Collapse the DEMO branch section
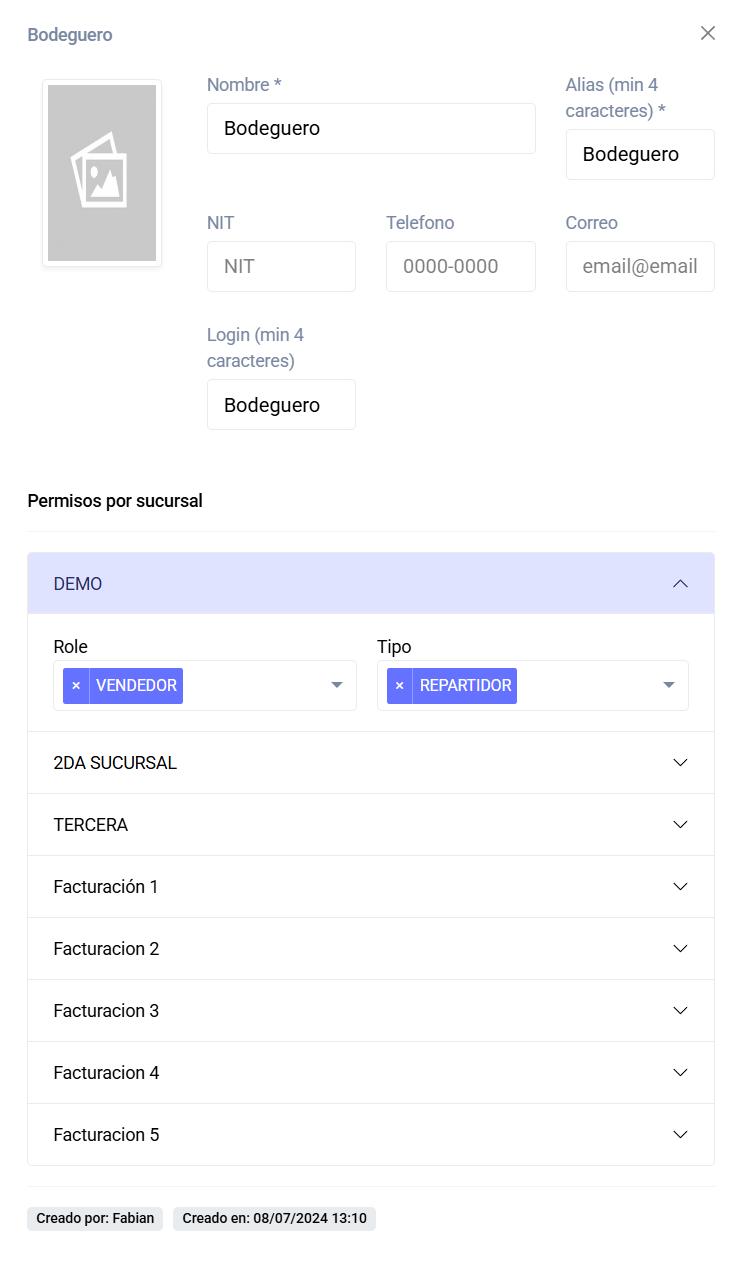 pos(371,583)
